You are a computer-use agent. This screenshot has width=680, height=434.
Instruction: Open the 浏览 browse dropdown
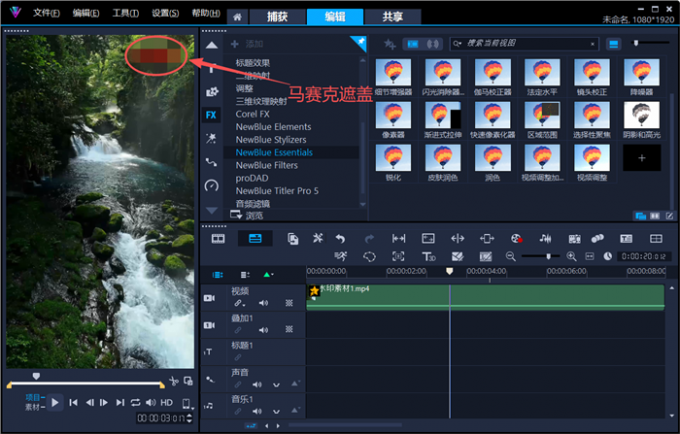point(246,215)
